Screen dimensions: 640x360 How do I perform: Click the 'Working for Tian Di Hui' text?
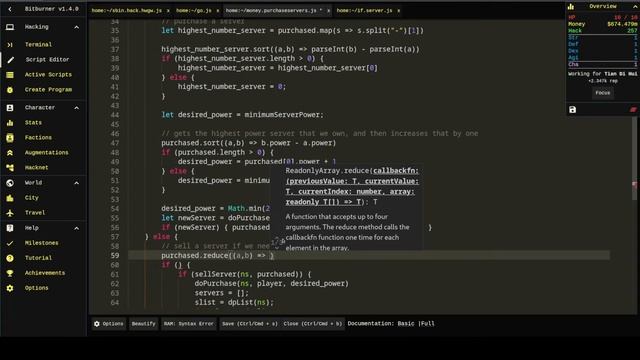point(602,74)
